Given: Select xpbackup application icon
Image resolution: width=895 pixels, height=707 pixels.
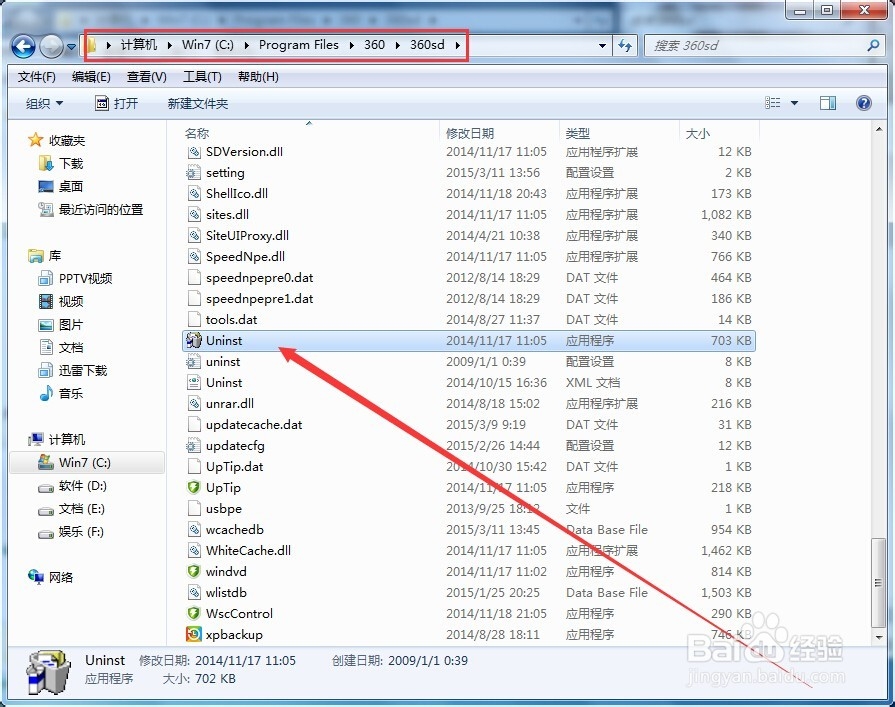Looking at the screenshot, I should (x=193, y=634).
